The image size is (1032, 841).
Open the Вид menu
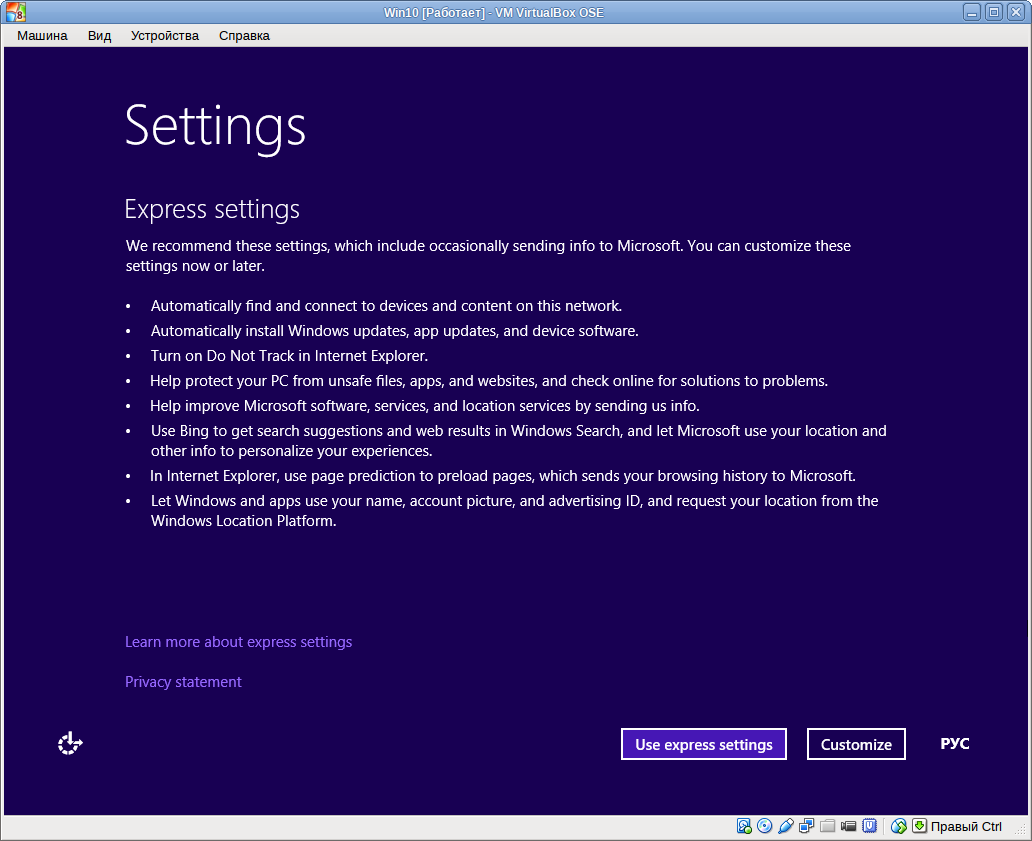99,36
